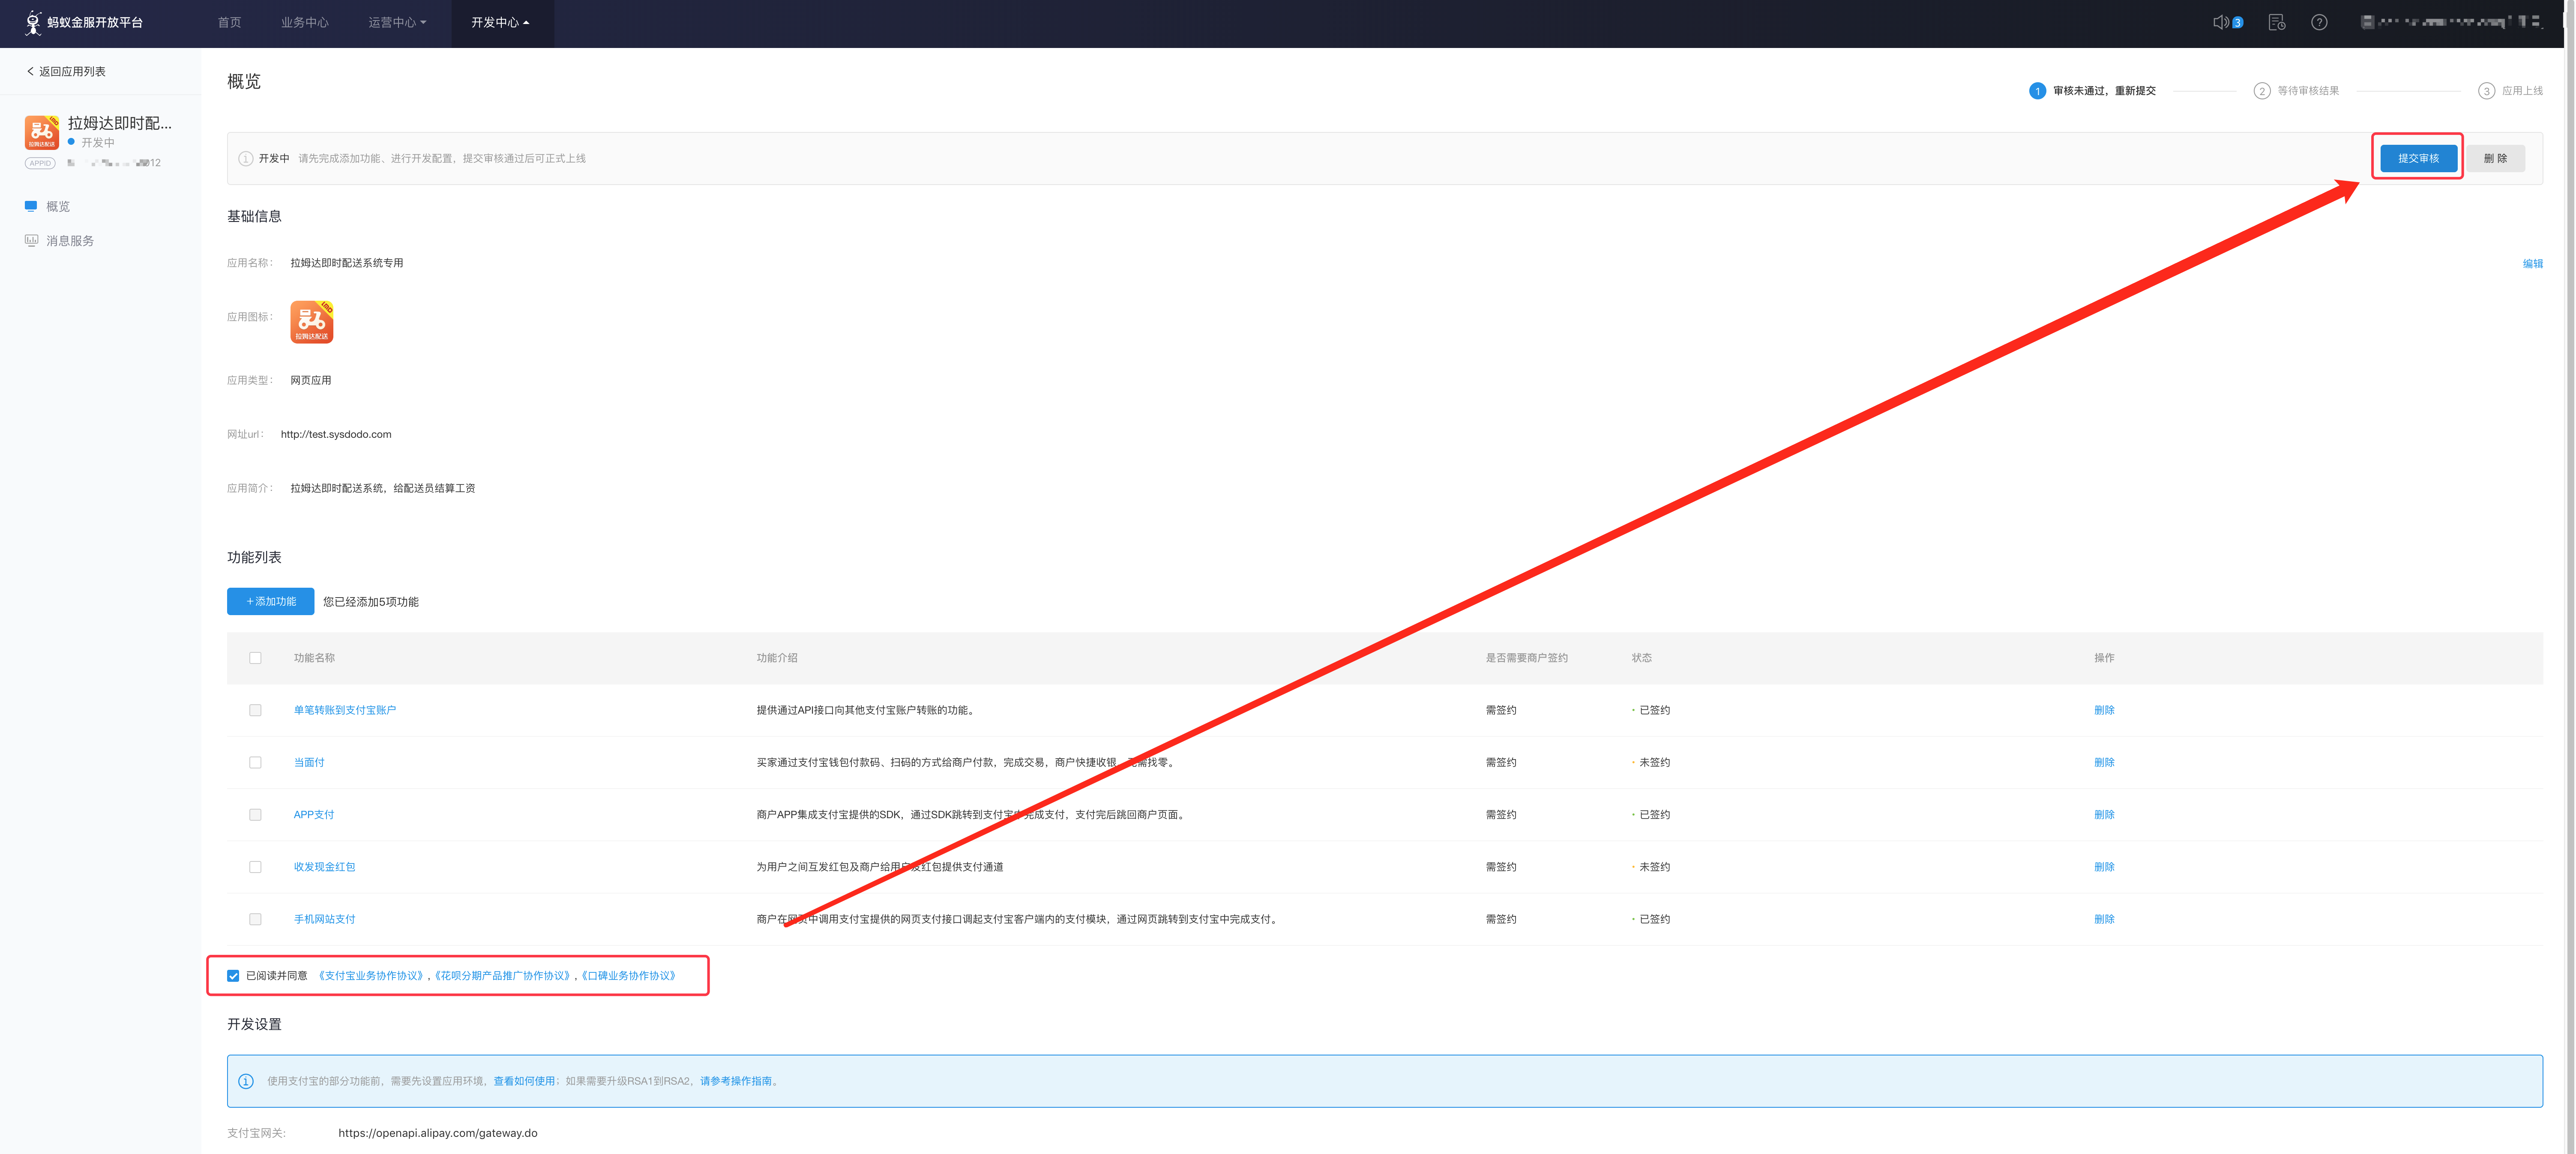
Task: Delete the 手机网站支付 row via 删除
Action: click(2104, 919)
